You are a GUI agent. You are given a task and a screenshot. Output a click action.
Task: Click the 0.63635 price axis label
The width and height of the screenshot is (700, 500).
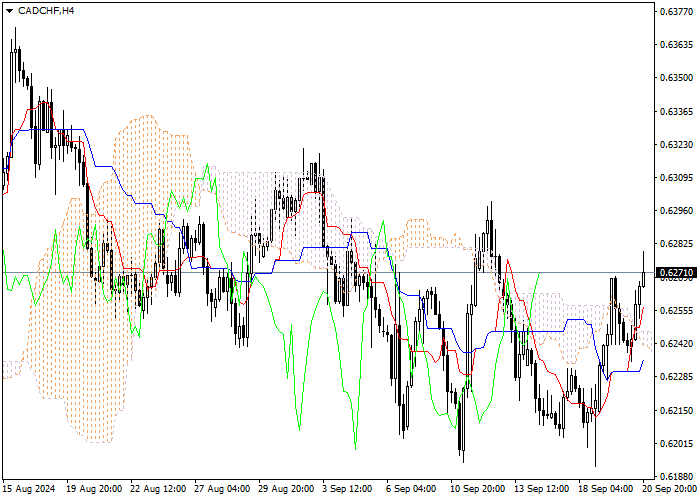676,45
